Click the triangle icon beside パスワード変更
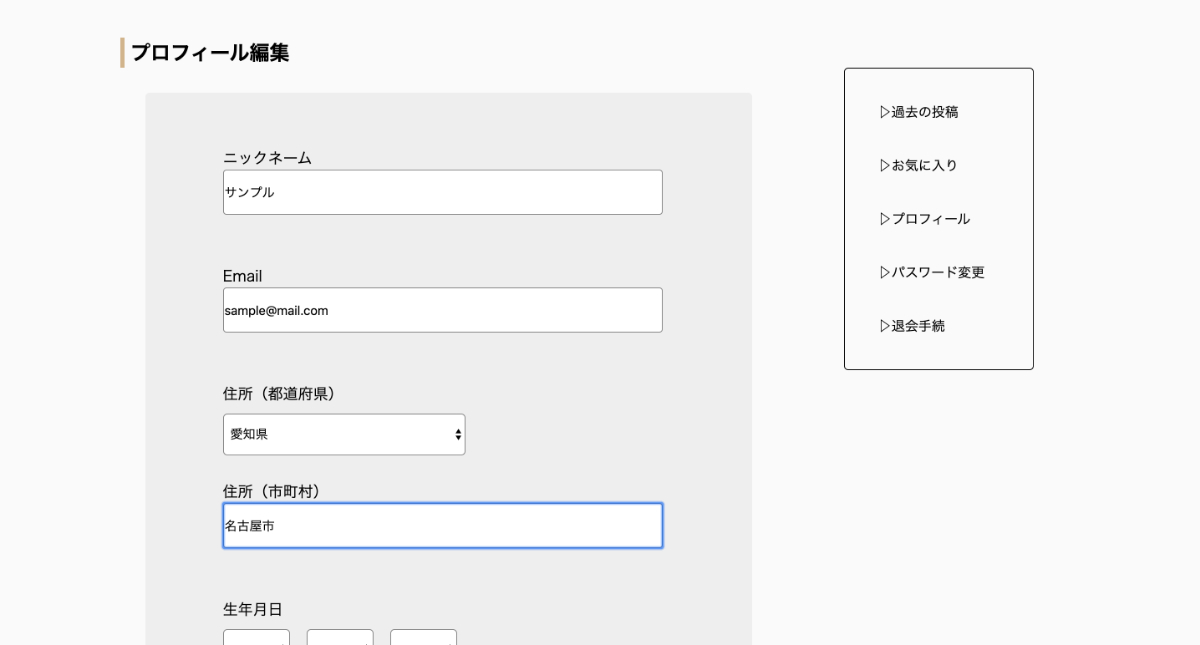 (x=885, y=272)
